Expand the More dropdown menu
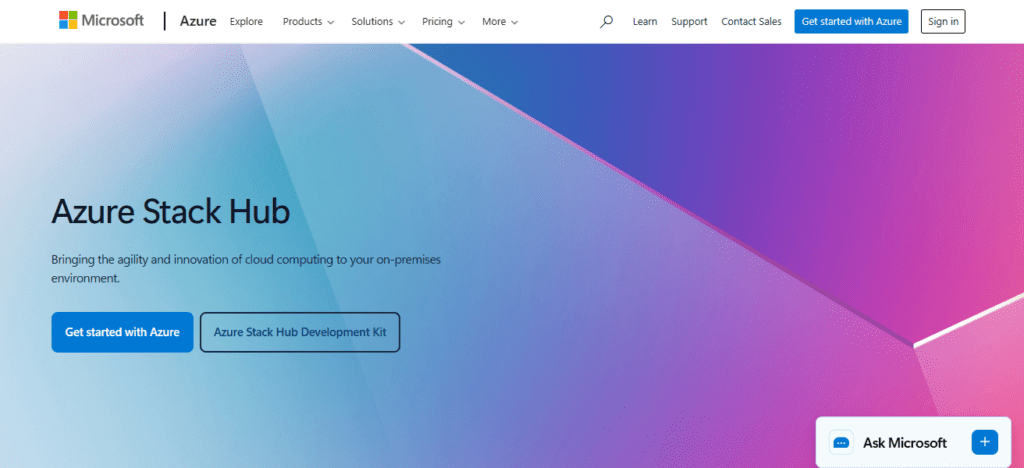Viewport: 1024px width, 468px height. (x=500, y=22)
